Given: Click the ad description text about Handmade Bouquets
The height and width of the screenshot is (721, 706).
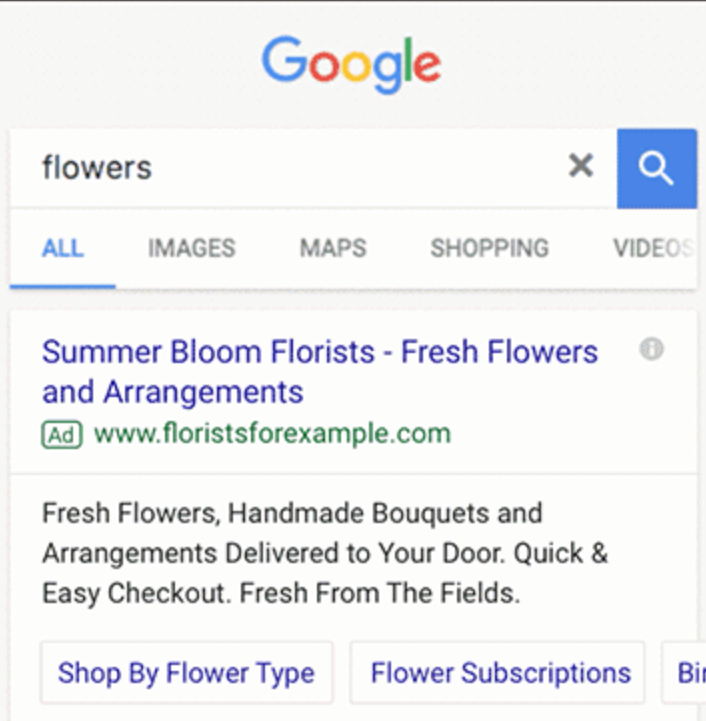Looking at the screenshot, I should 292,514.
